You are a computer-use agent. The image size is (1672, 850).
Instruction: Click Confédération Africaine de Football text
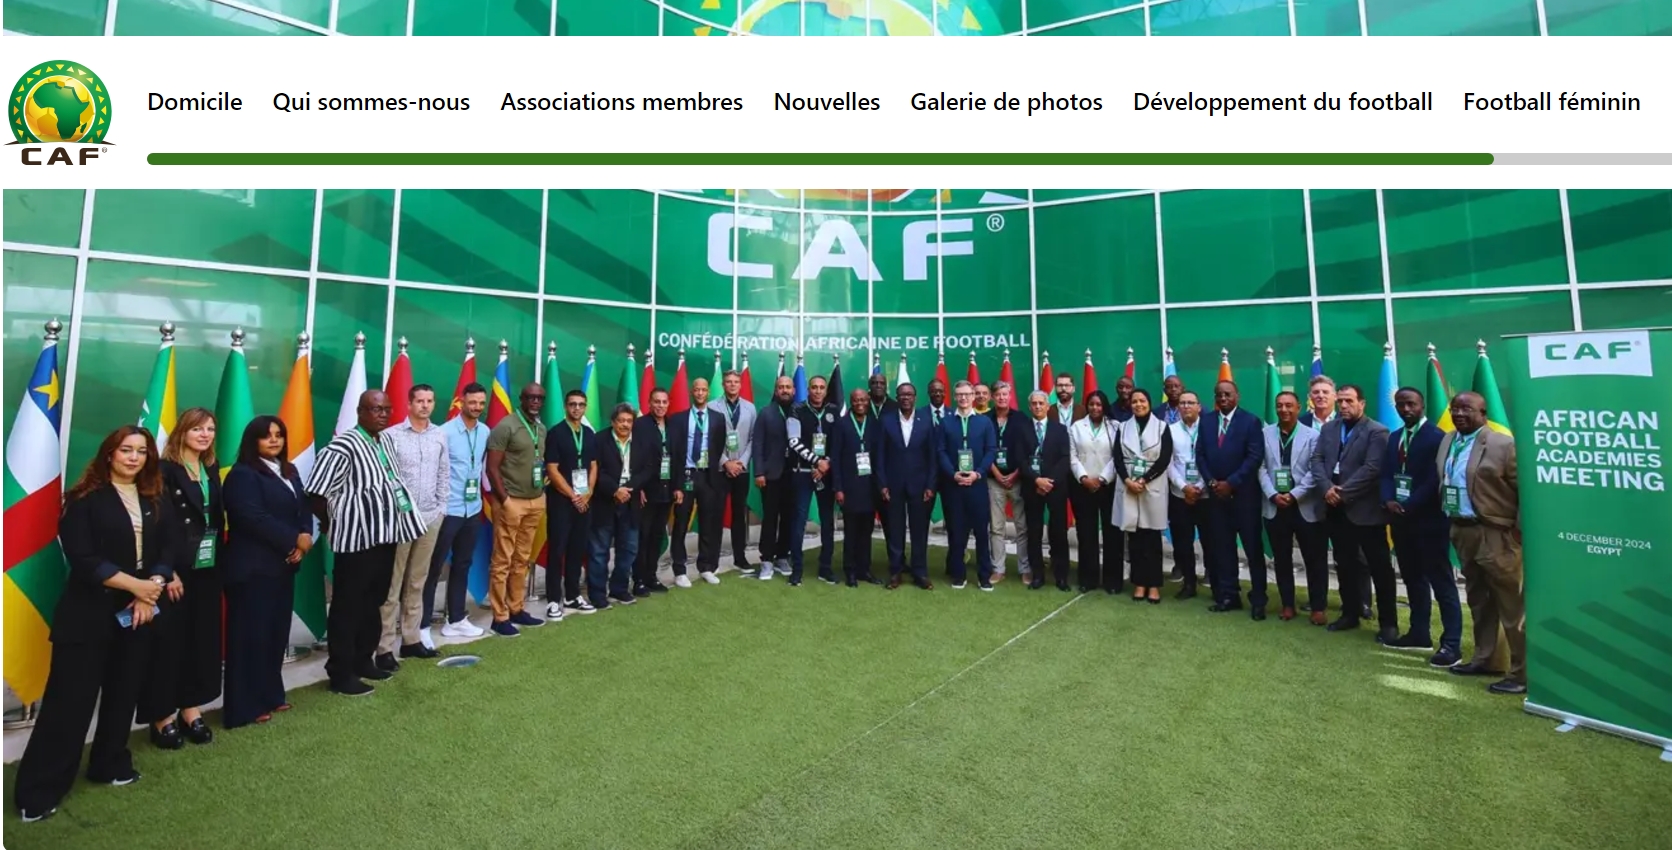click(843, 342)
